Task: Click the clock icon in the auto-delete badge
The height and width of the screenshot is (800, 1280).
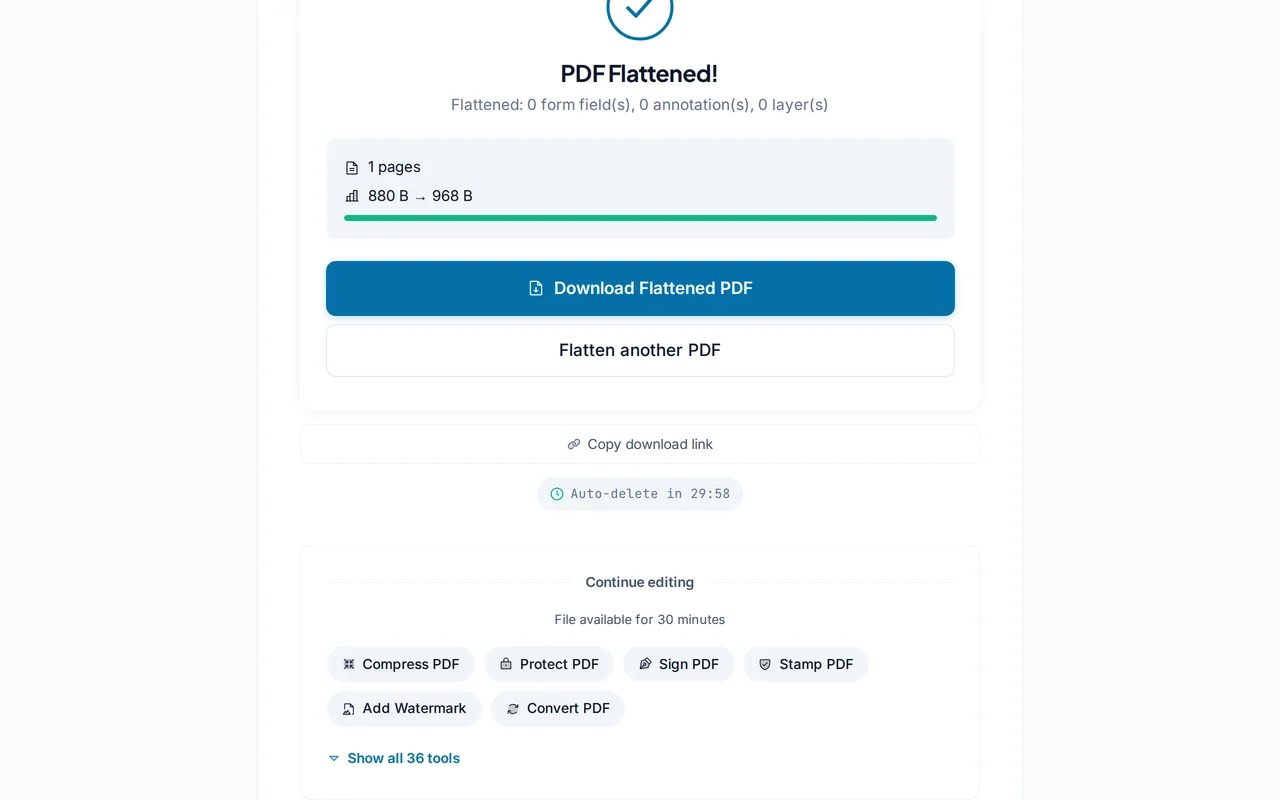Action: tap(557, 493)
